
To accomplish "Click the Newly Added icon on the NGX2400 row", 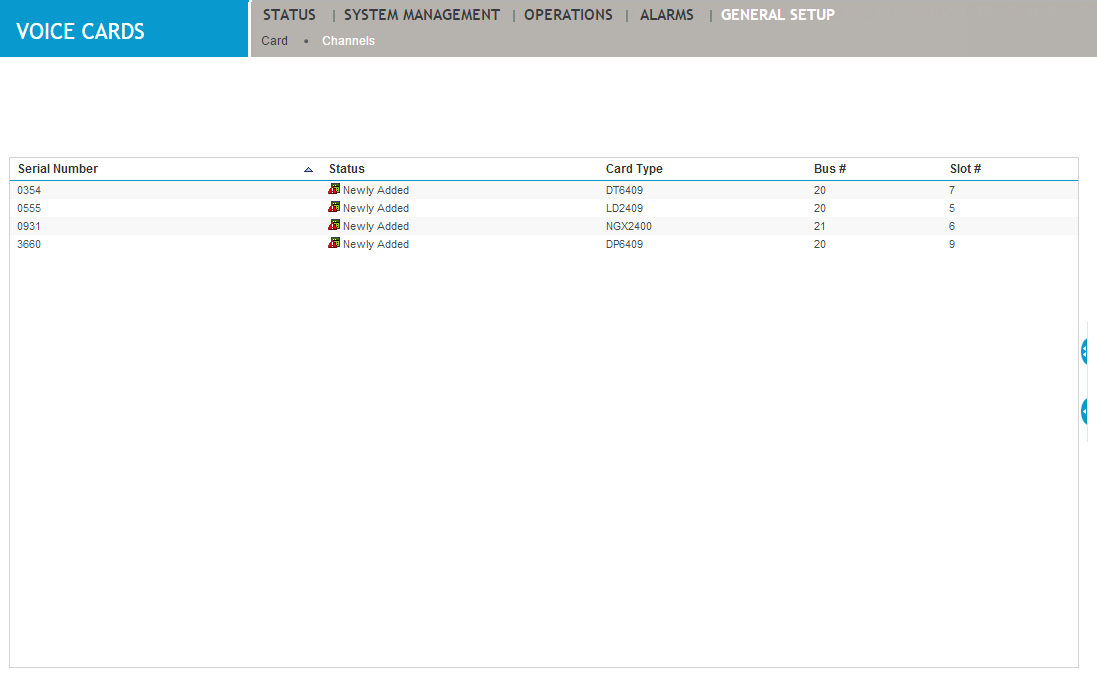I will [x=333, y=225].
